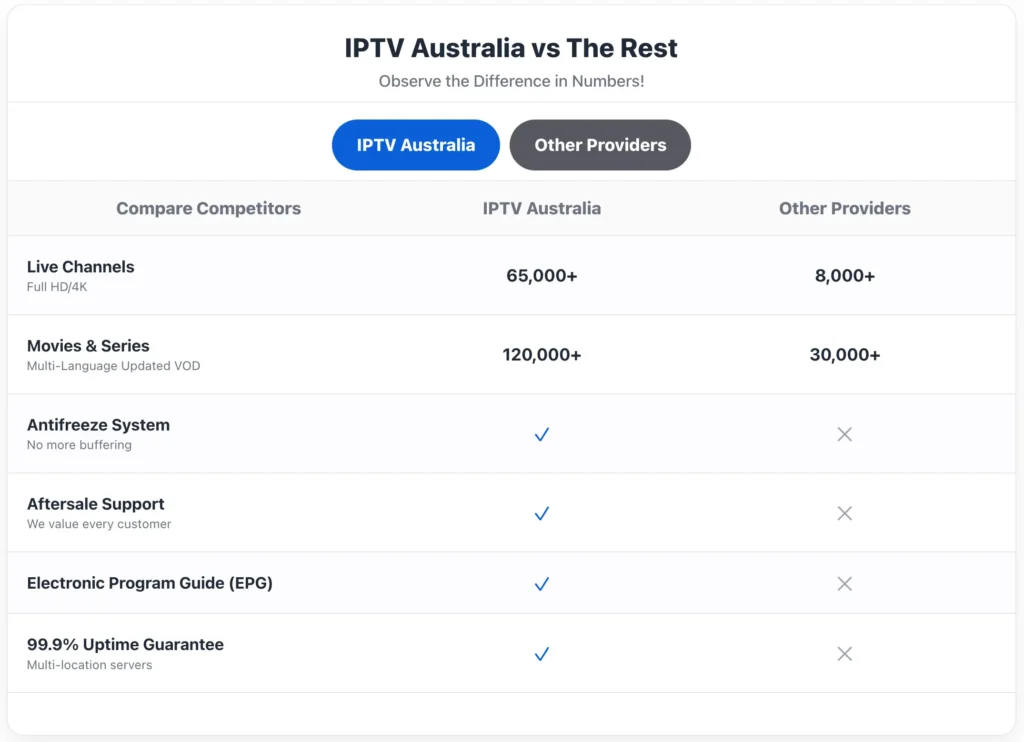Click the 30,000+ Other Providers value

(x=844, y=355)
